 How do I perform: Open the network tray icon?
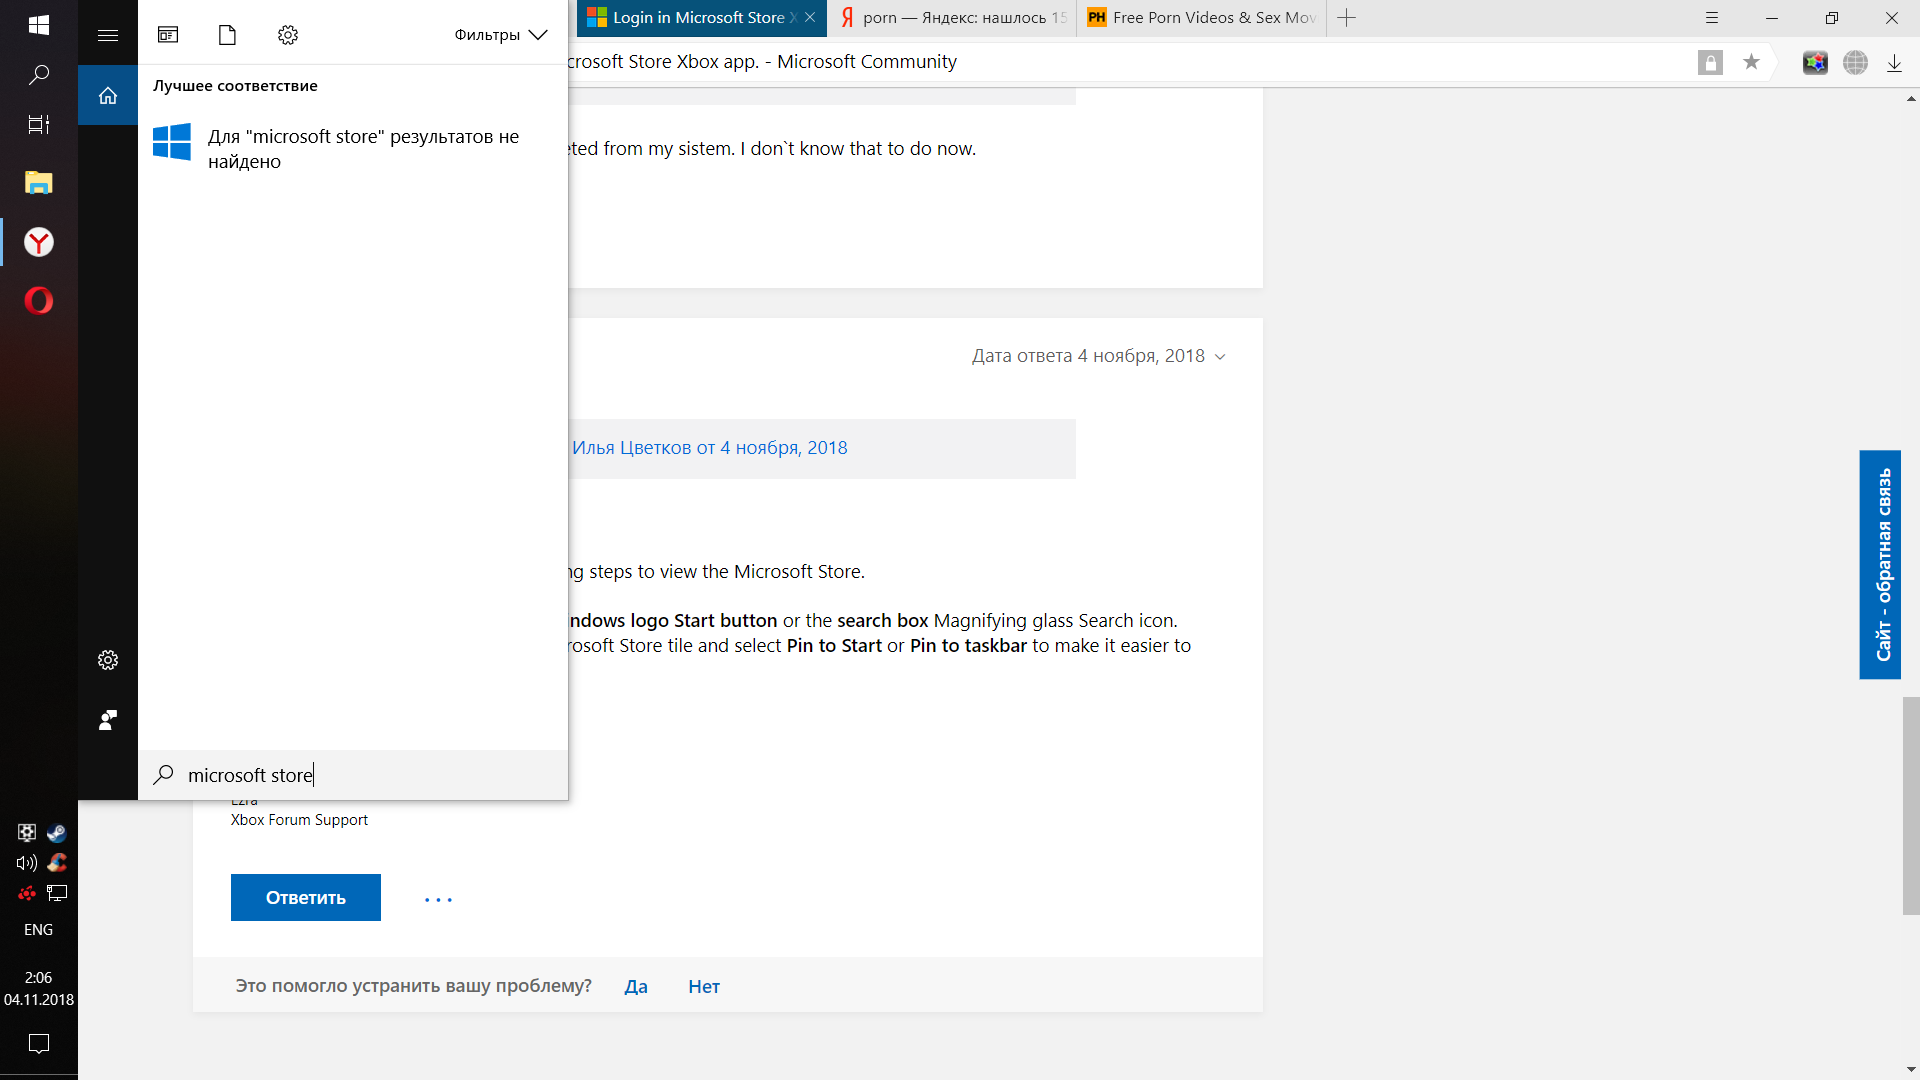[x=57, y=893]
